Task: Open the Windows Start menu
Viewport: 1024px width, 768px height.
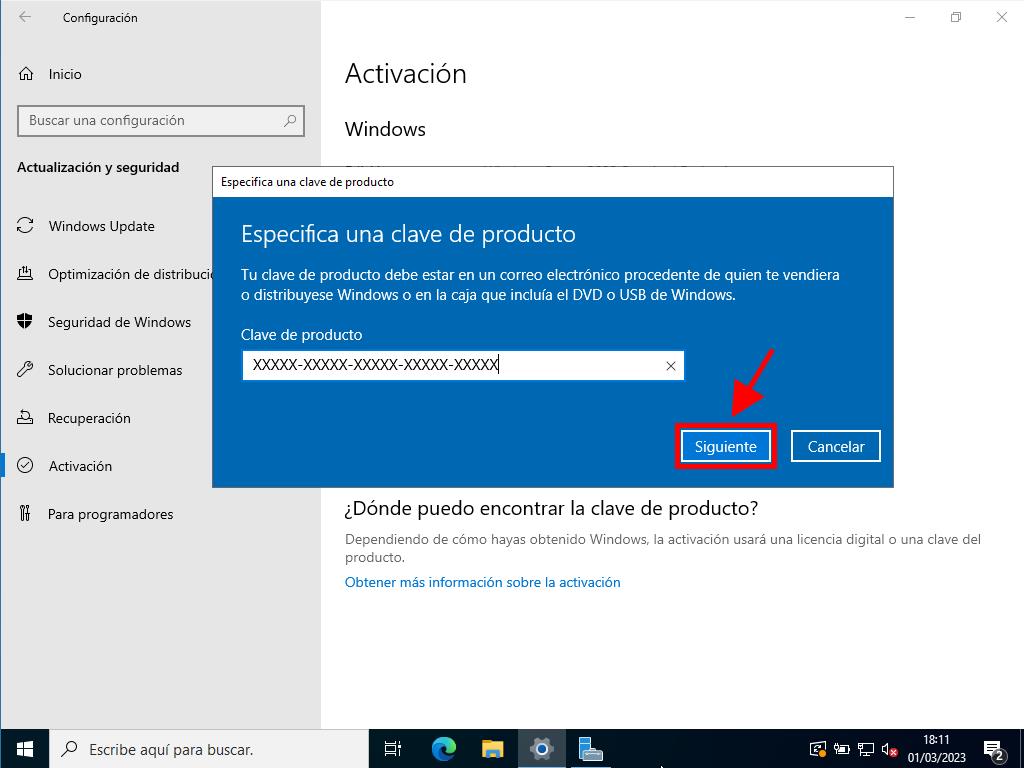Action: tap(24, 748)
